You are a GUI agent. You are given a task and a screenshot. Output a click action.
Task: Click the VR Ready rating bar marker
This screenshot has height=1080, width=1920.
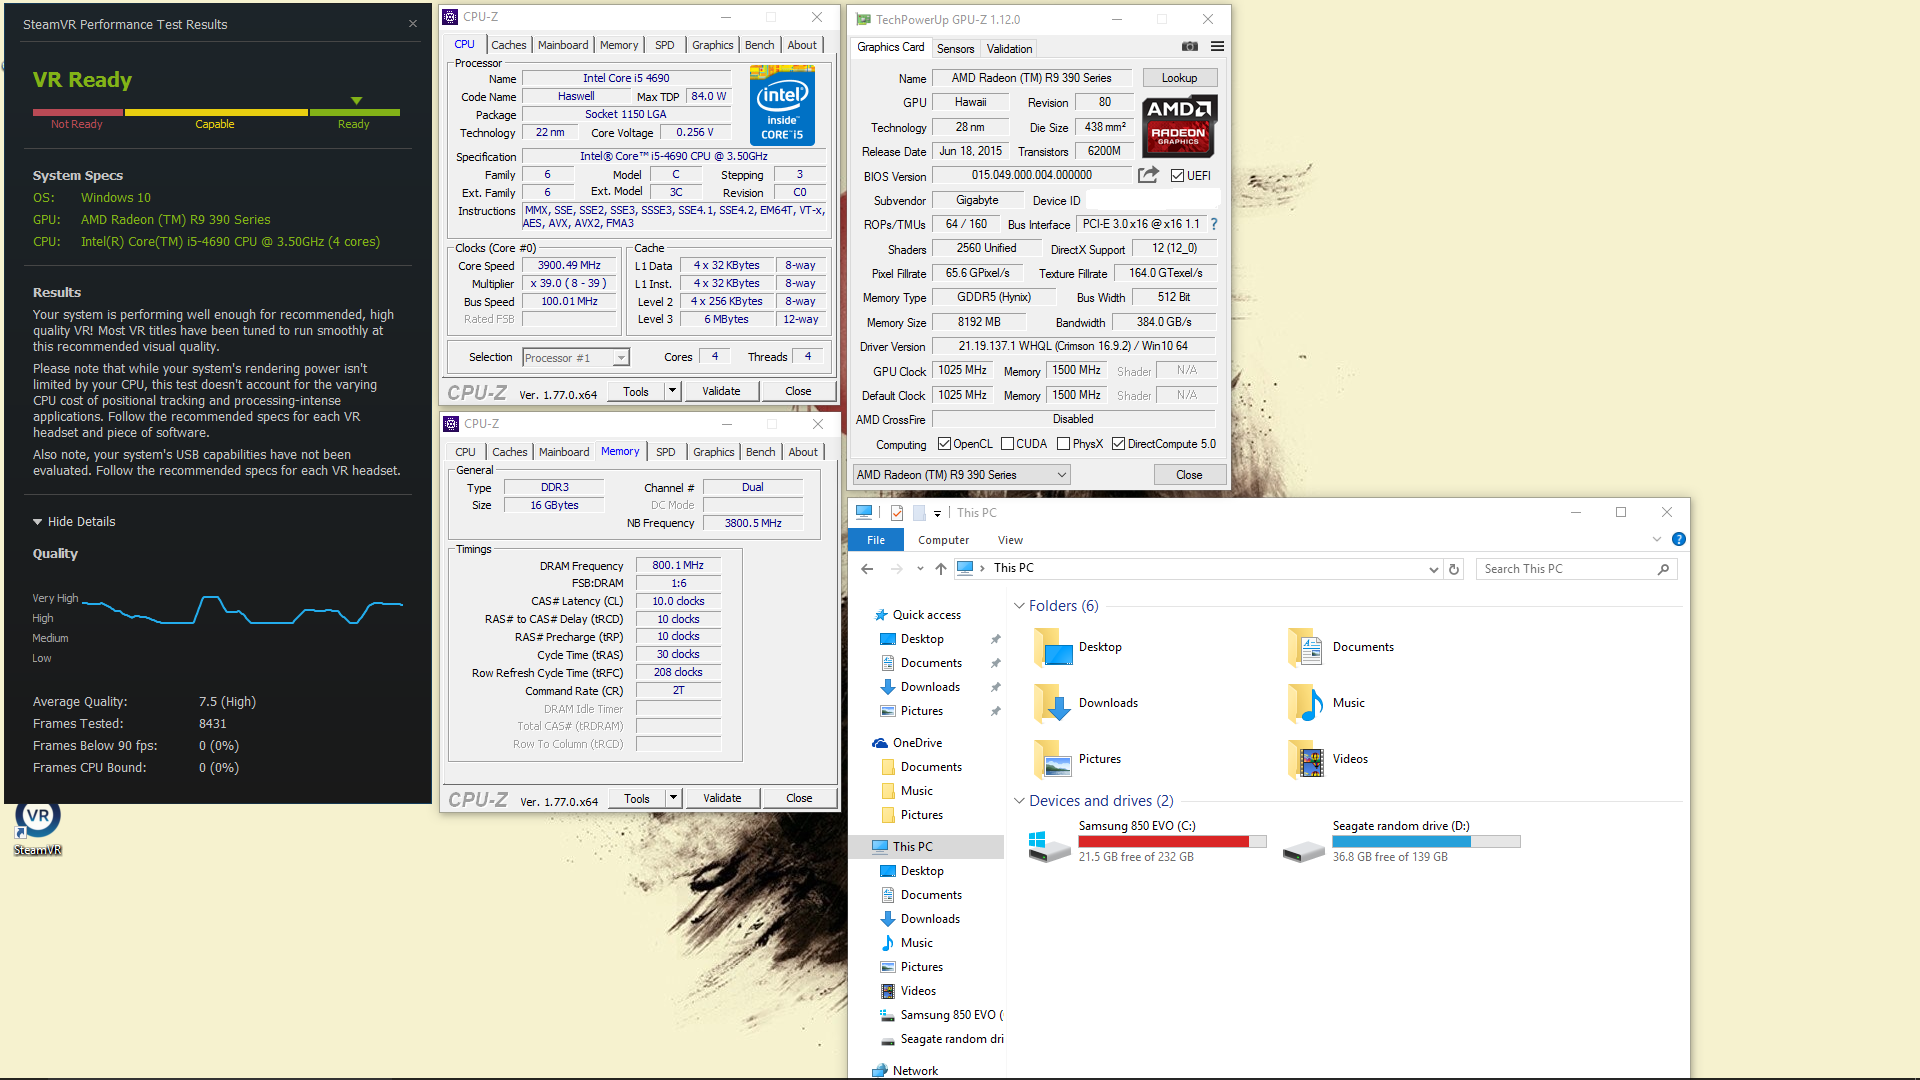tap(356, 100)
